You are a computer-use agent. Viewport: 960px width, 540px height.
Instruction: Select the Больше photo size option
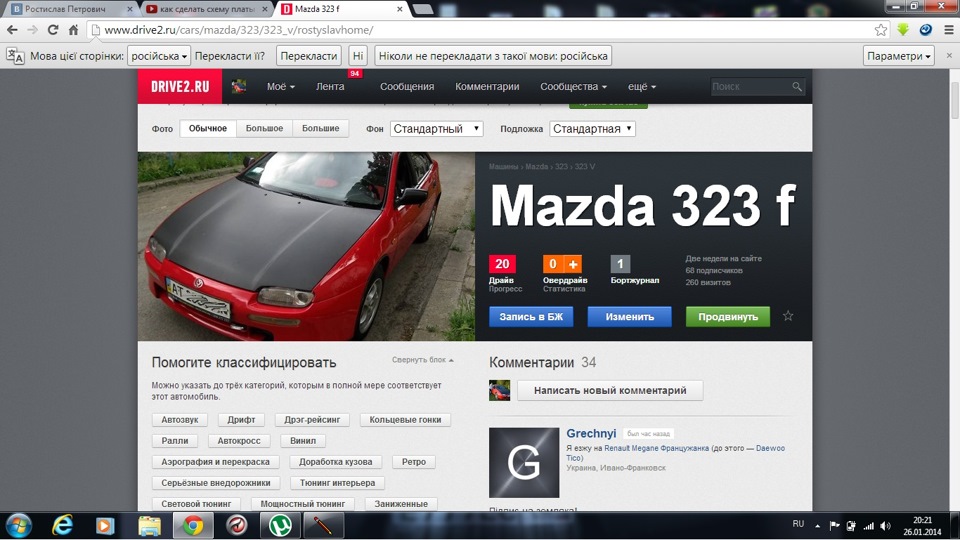321,129
